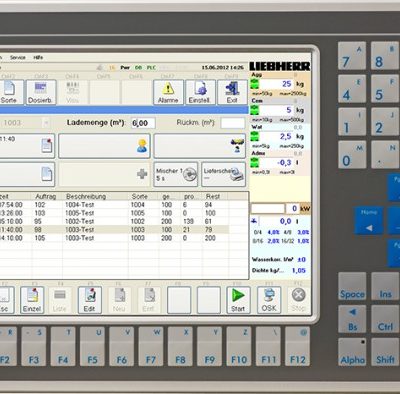This screenshot has height=394, width=400.
Task: Select customer via person icon button
Action: [x=104, y=146]
